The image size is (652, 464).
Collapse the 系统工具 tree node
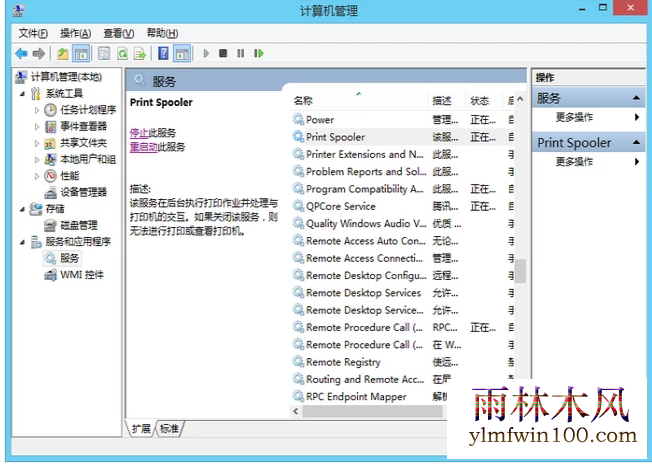click(x=22, y=94)
